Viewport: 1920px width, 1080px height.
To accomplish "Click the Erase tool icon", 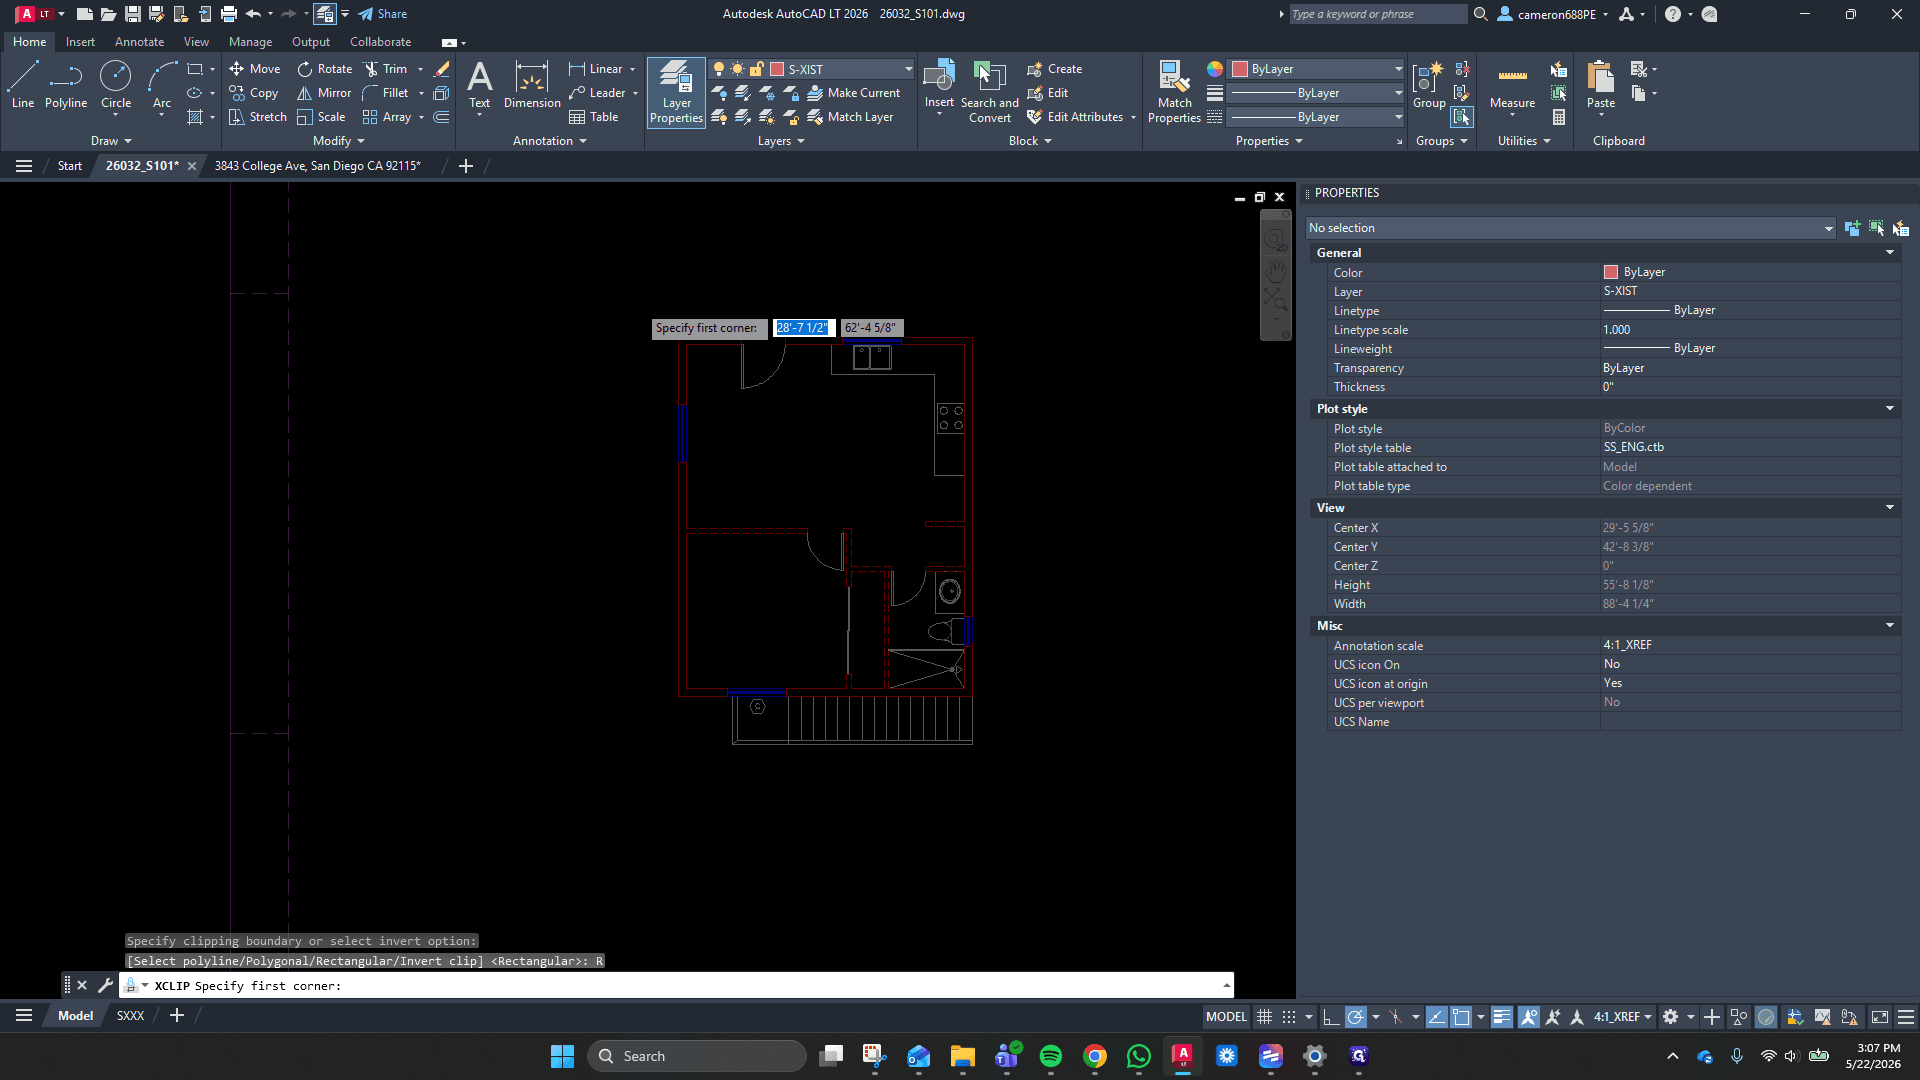I will [442, 69].
